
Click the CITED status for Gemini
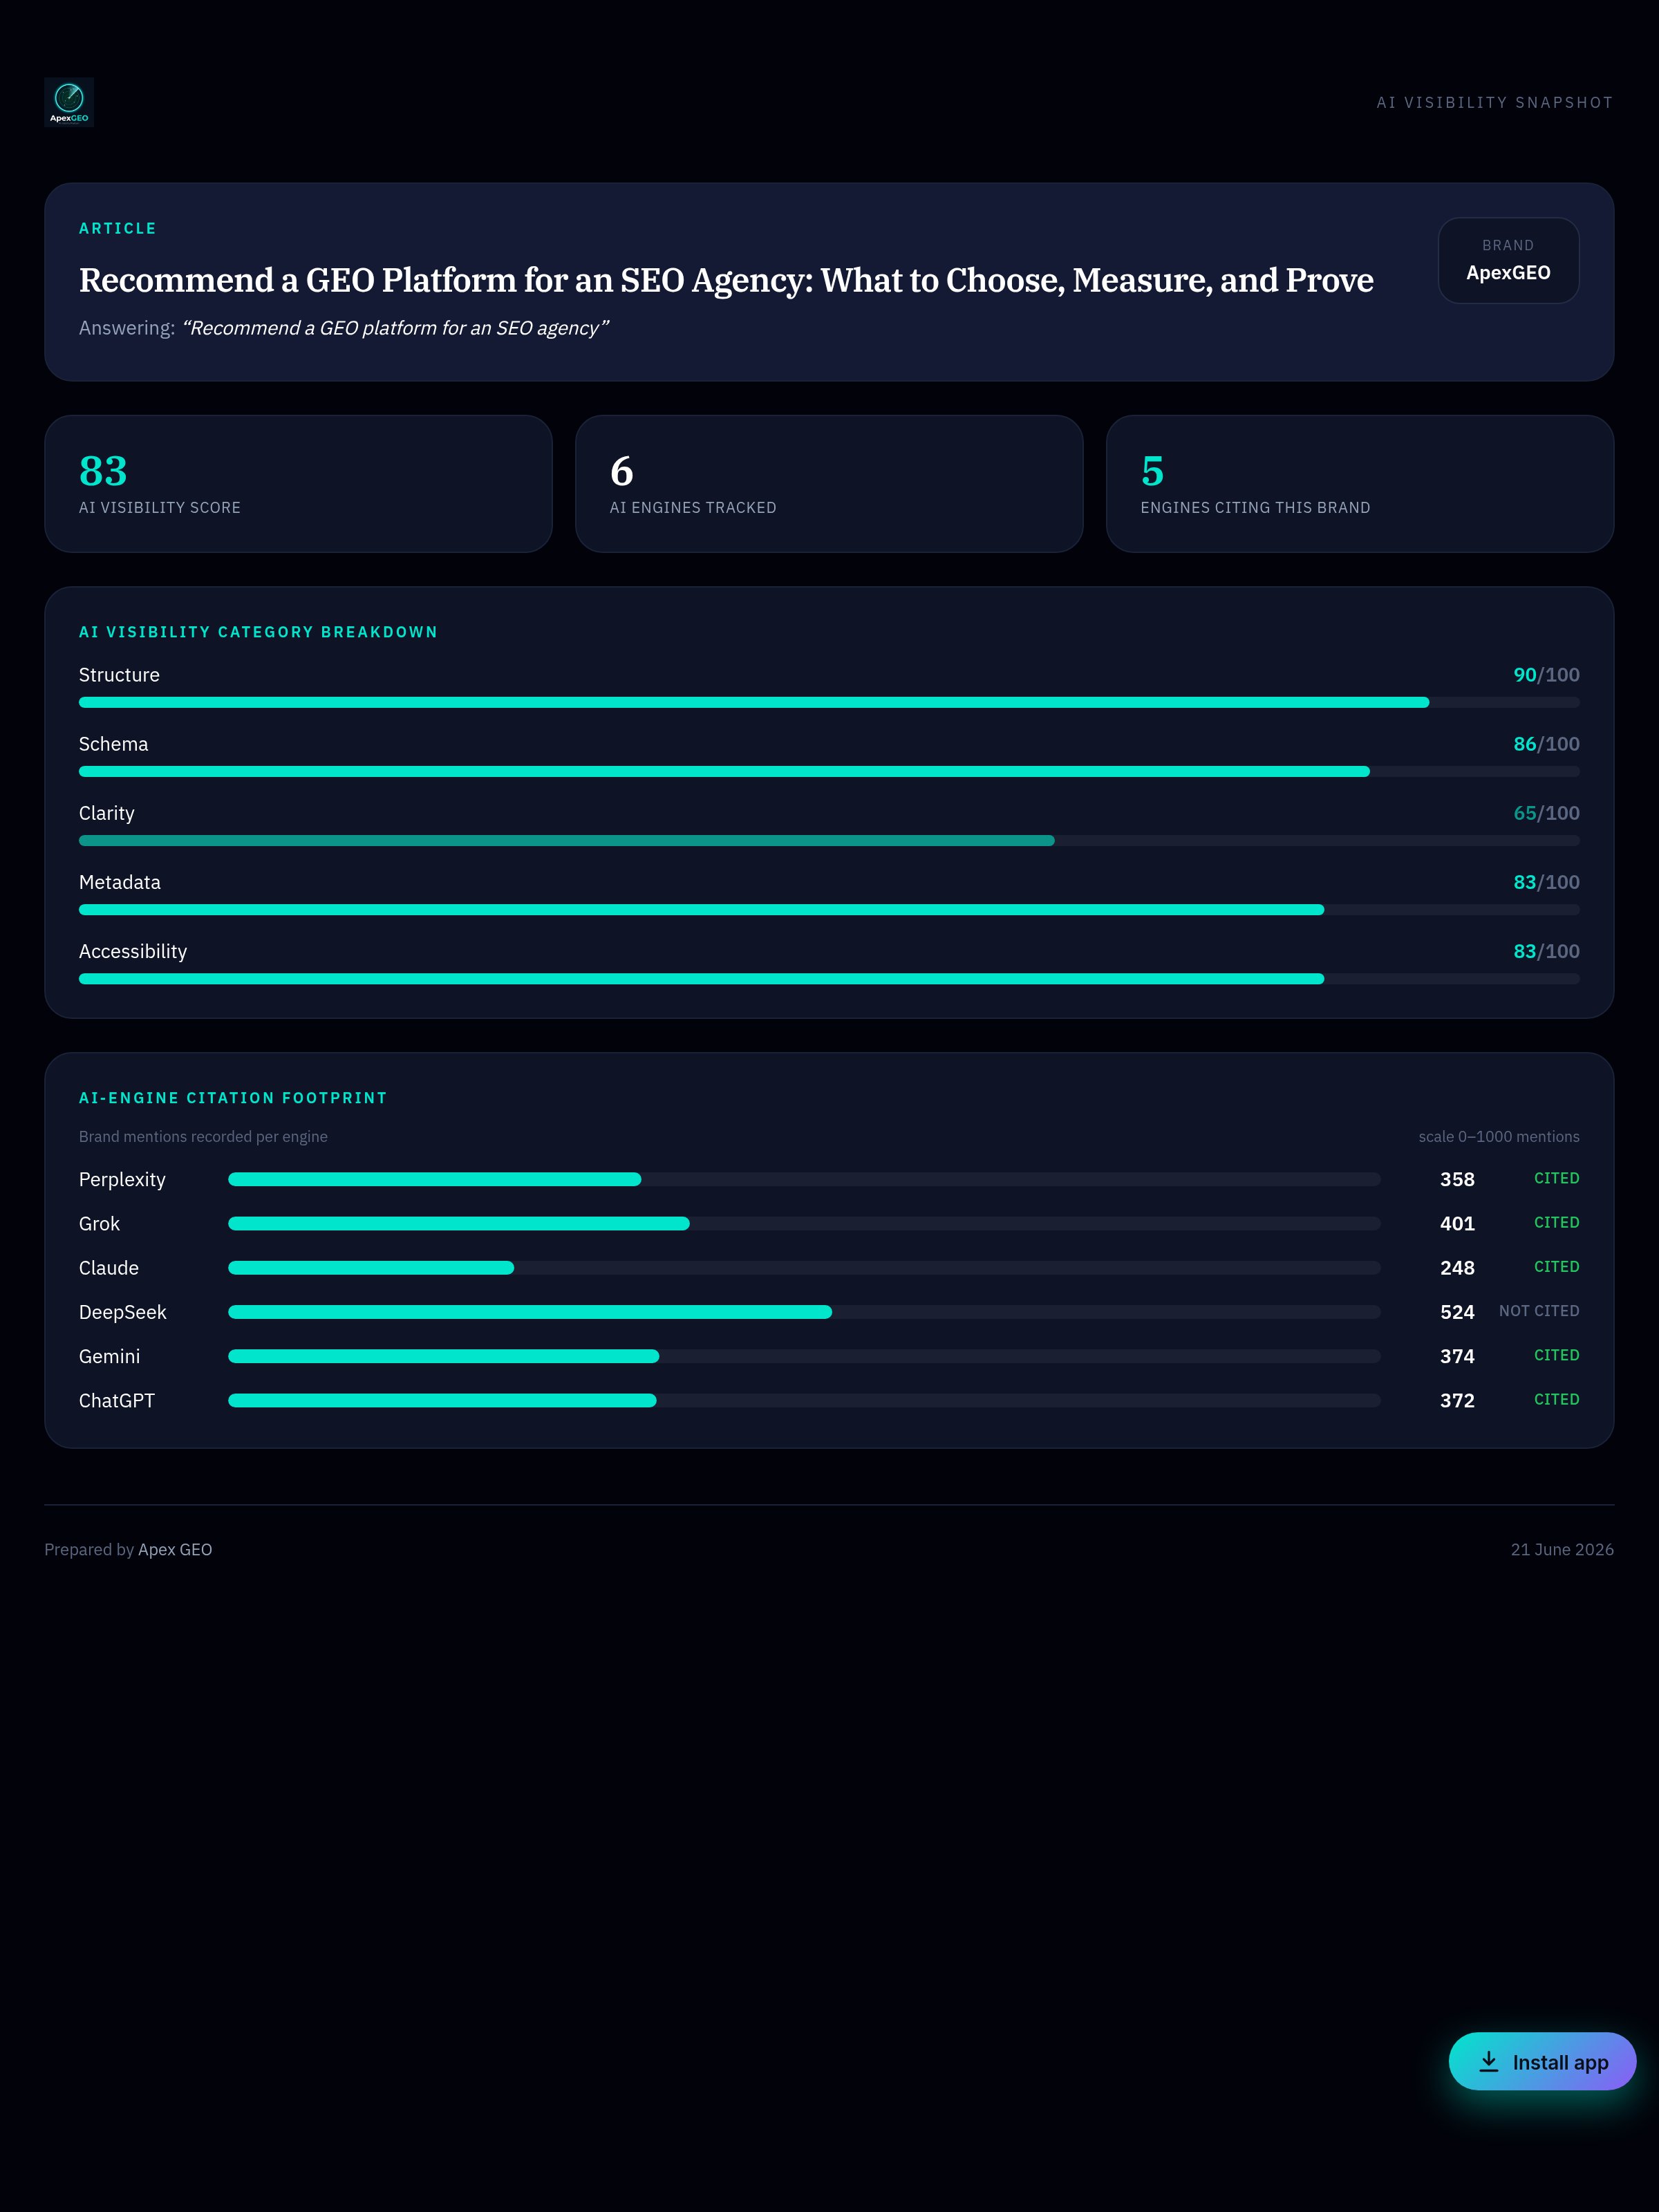(x=1557, y=1355)
